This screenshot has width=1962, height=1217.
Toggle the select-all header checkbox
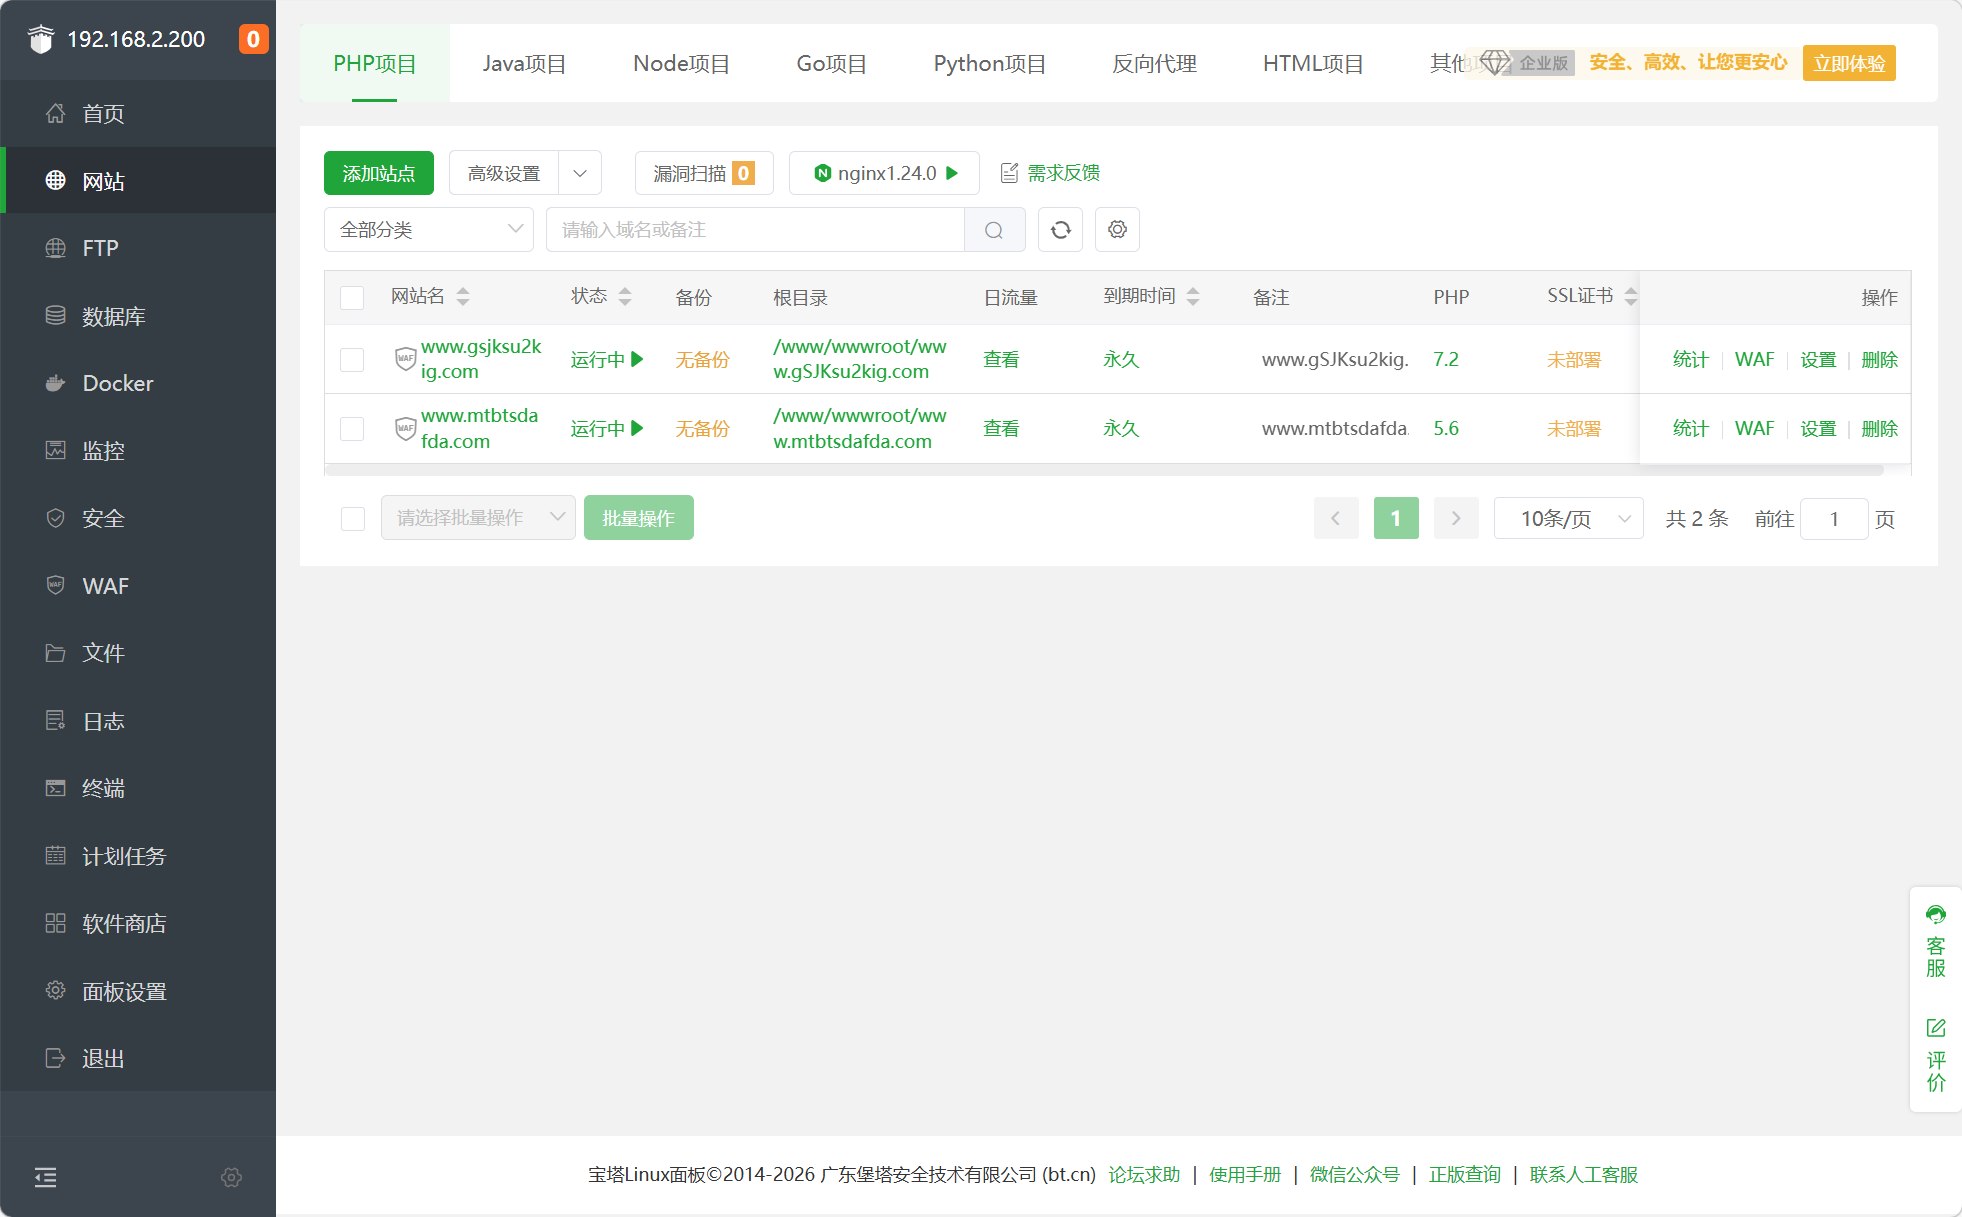pos(352,297)
